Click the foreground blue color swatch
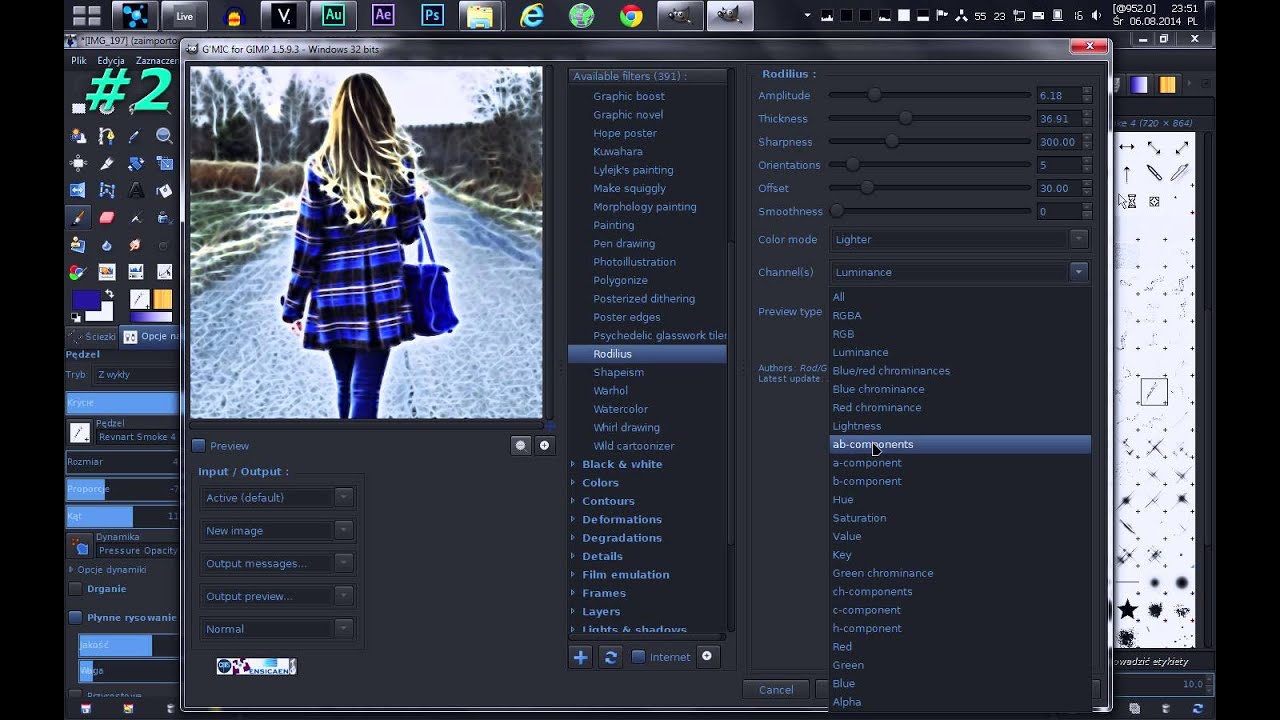 point(85,300)
